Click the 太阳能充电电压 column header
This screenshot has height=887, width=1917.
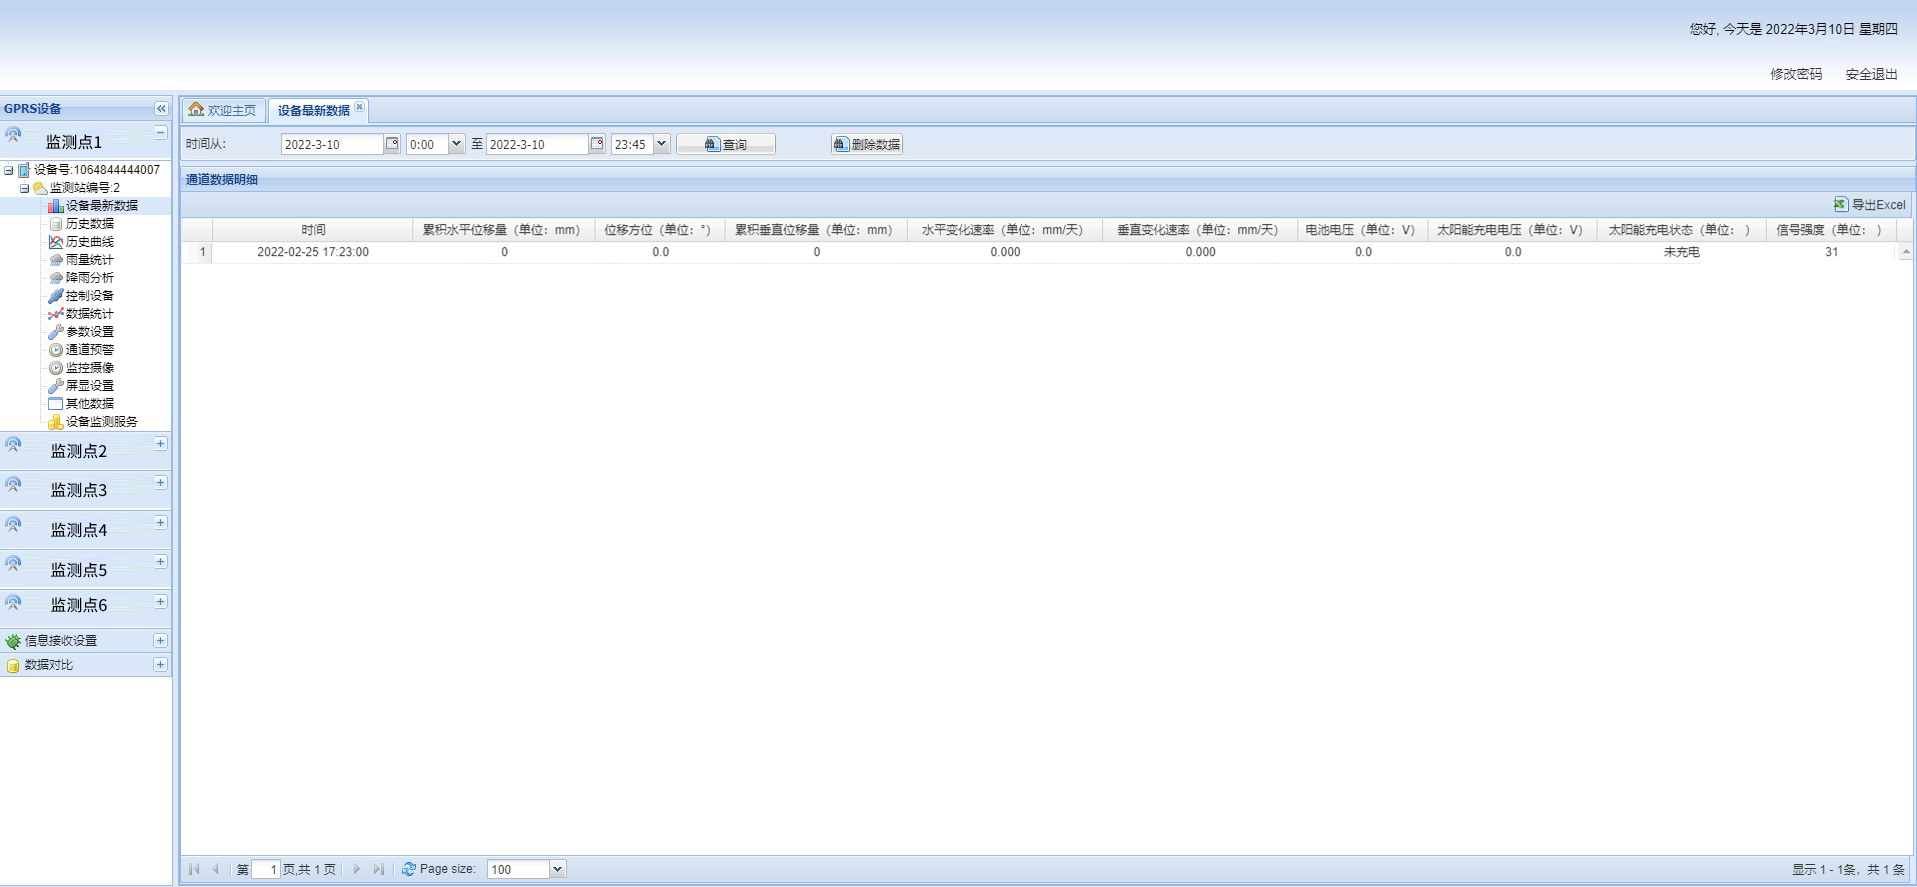click(x=1512, y=230)
